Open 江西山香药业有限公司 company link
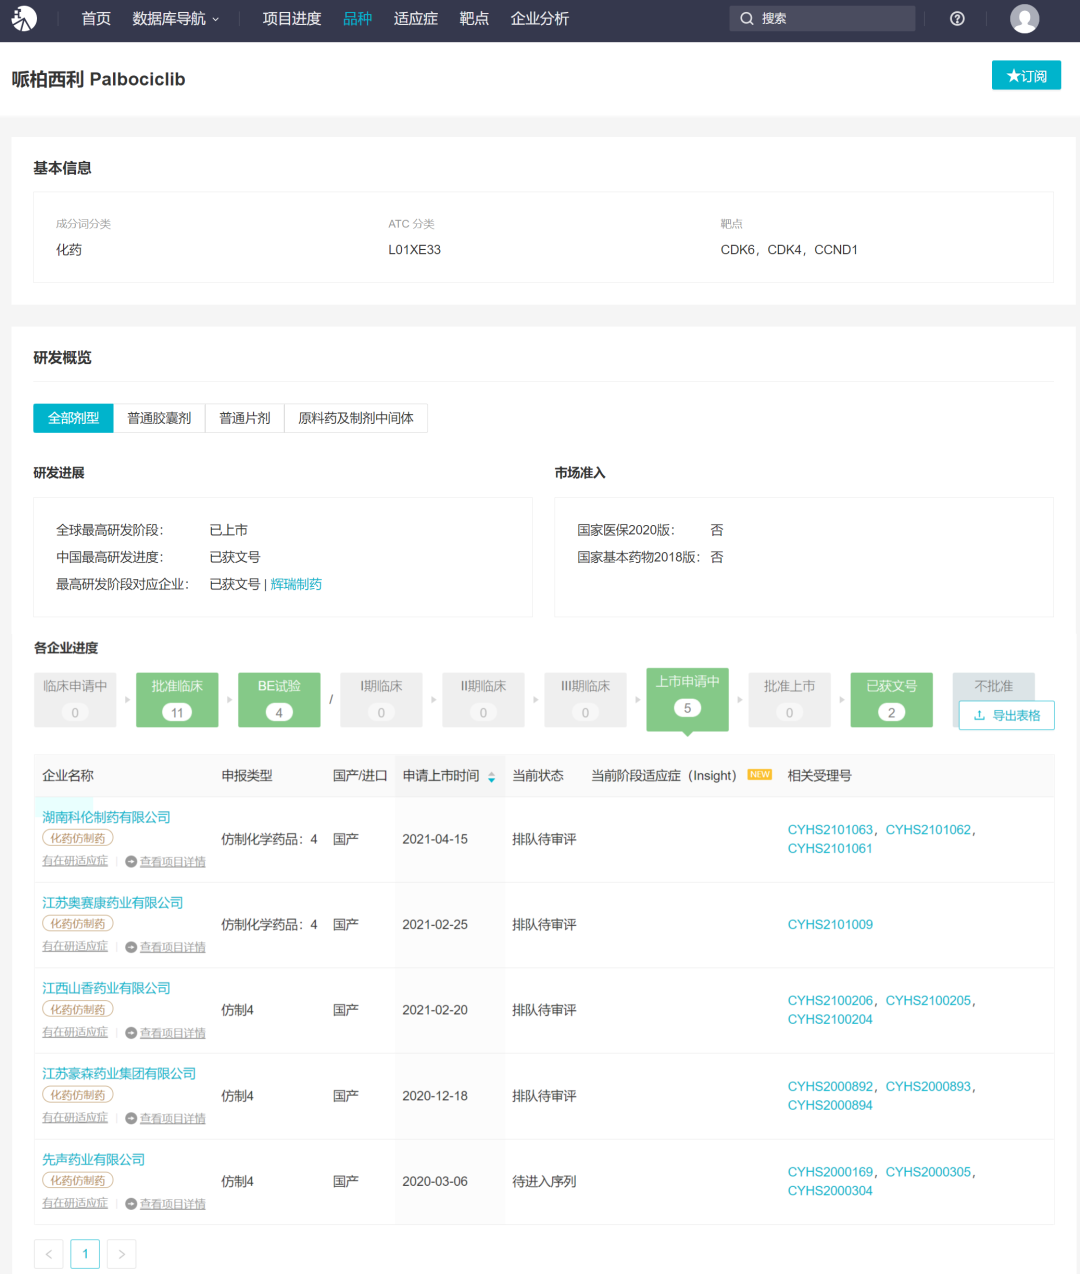 (106, 988)
